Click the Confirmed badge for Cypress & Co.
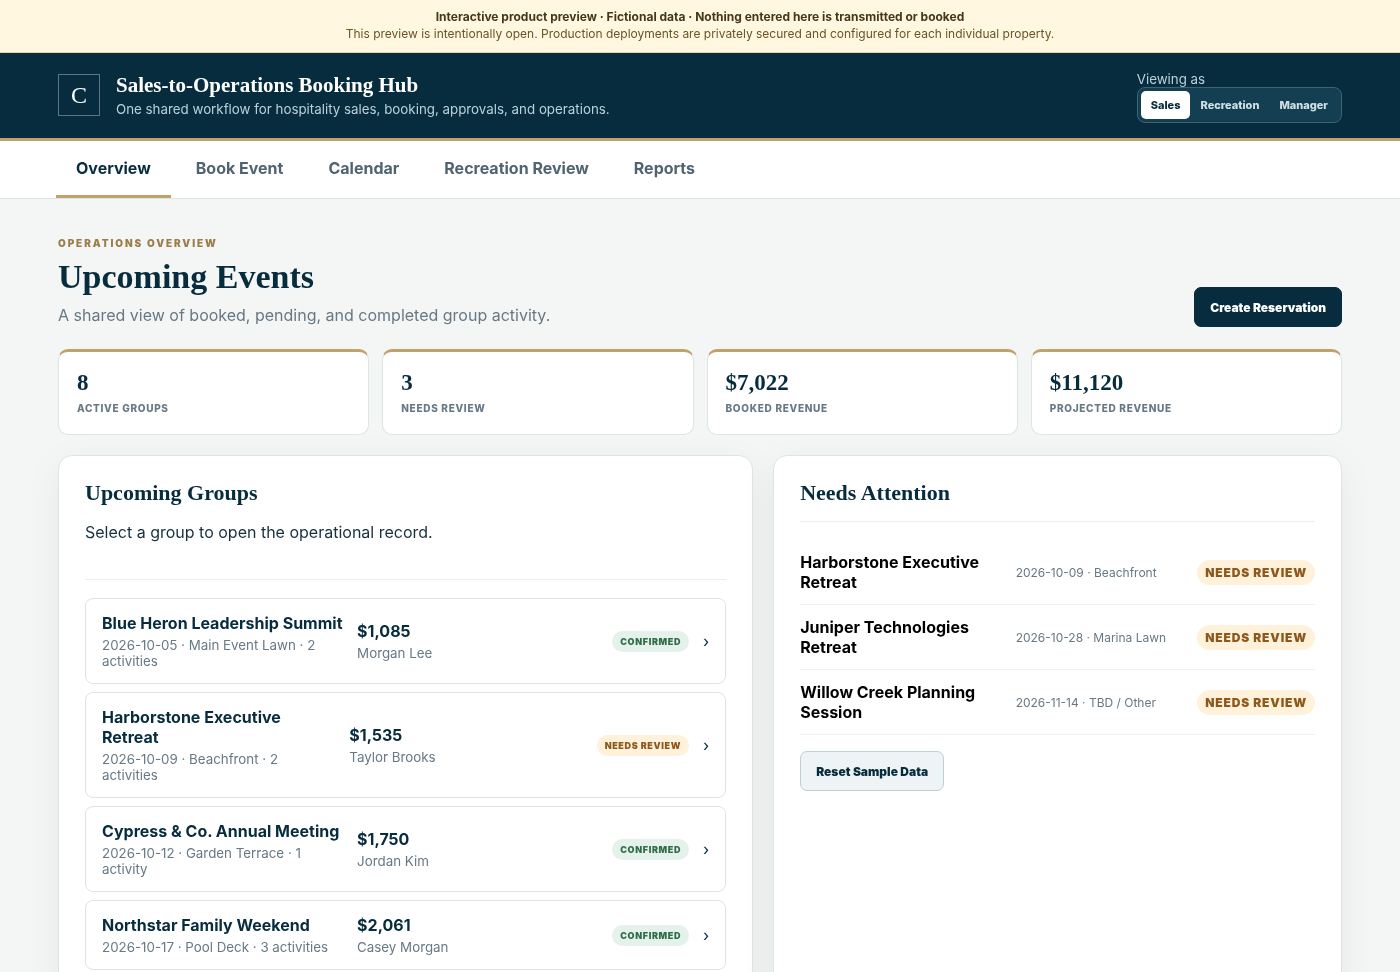This screenshot has width=1400, height=972. click(650, 850)
